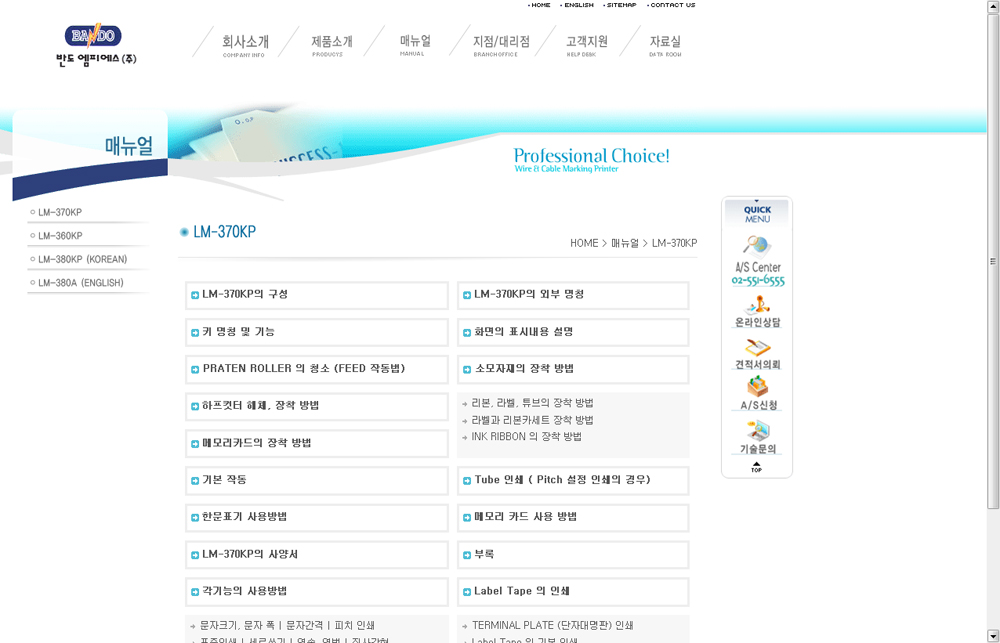The height and width of the screenshot is (643, 1000).
Task: Open 회사소개 main menu
Action: 244,43
